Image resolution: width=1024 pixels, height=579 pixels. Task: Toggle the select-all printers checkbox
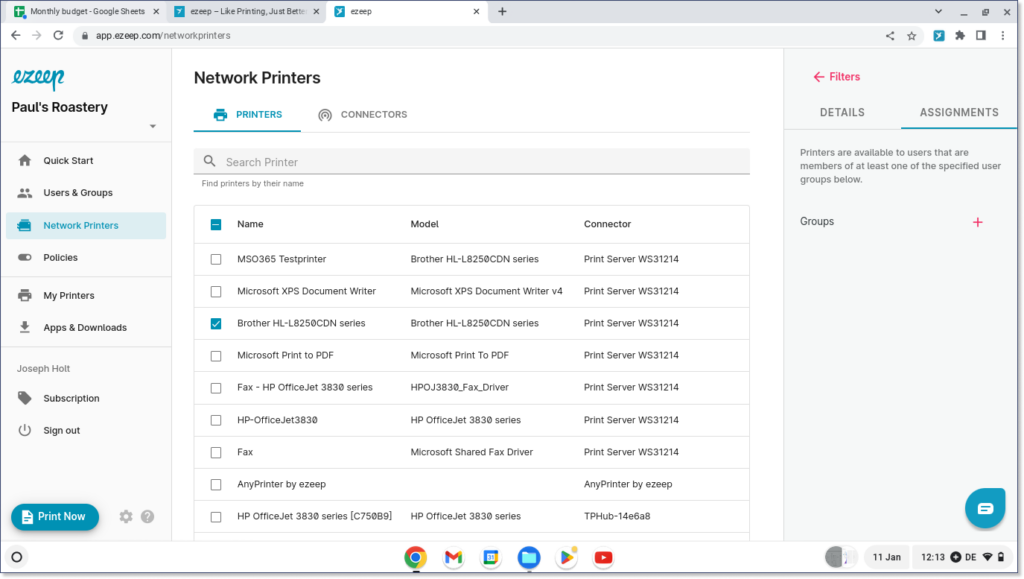click(x=216, y=225)
